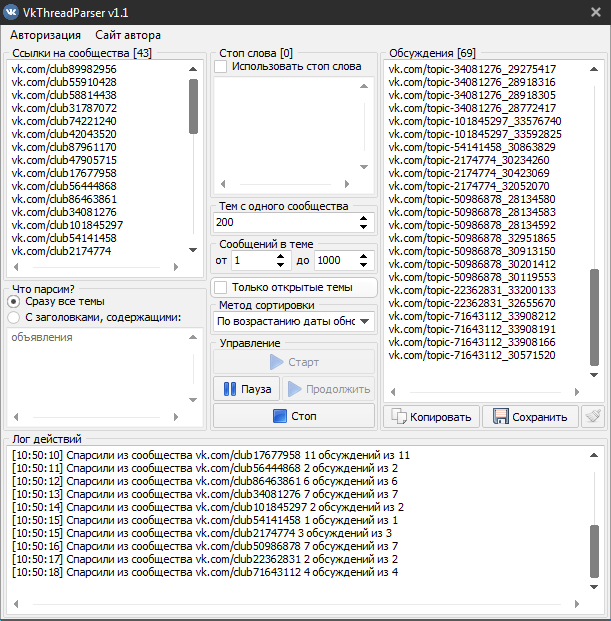Click the community links list scroll-down arrow
This screenshot has width=611, height=621.
(x=193, y=250)
